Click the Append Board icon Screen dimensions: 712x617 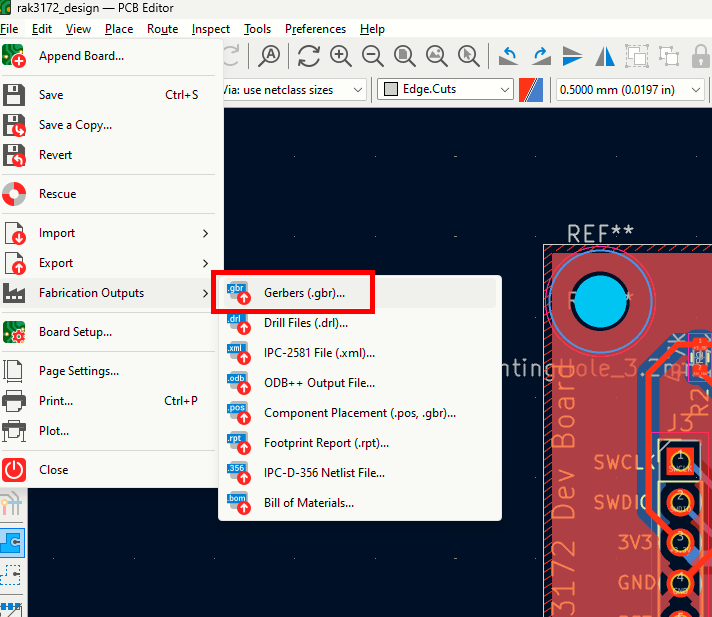[14, 56]
